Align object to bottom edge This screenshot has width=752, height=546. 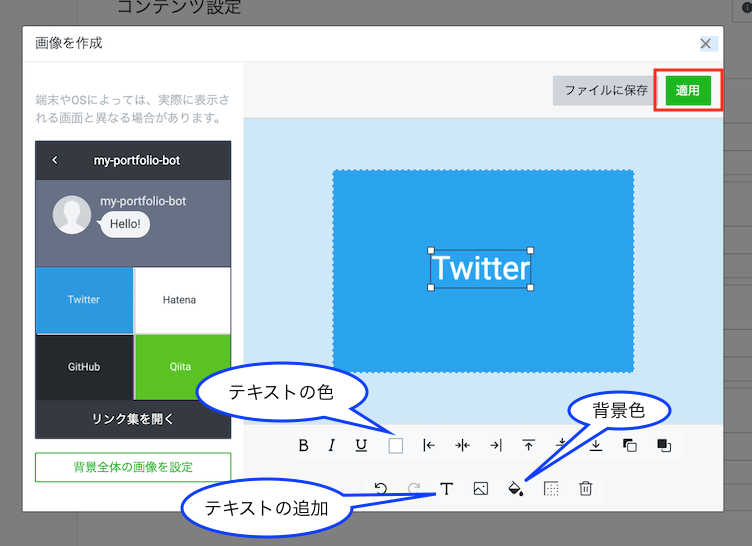coord(596,446)
